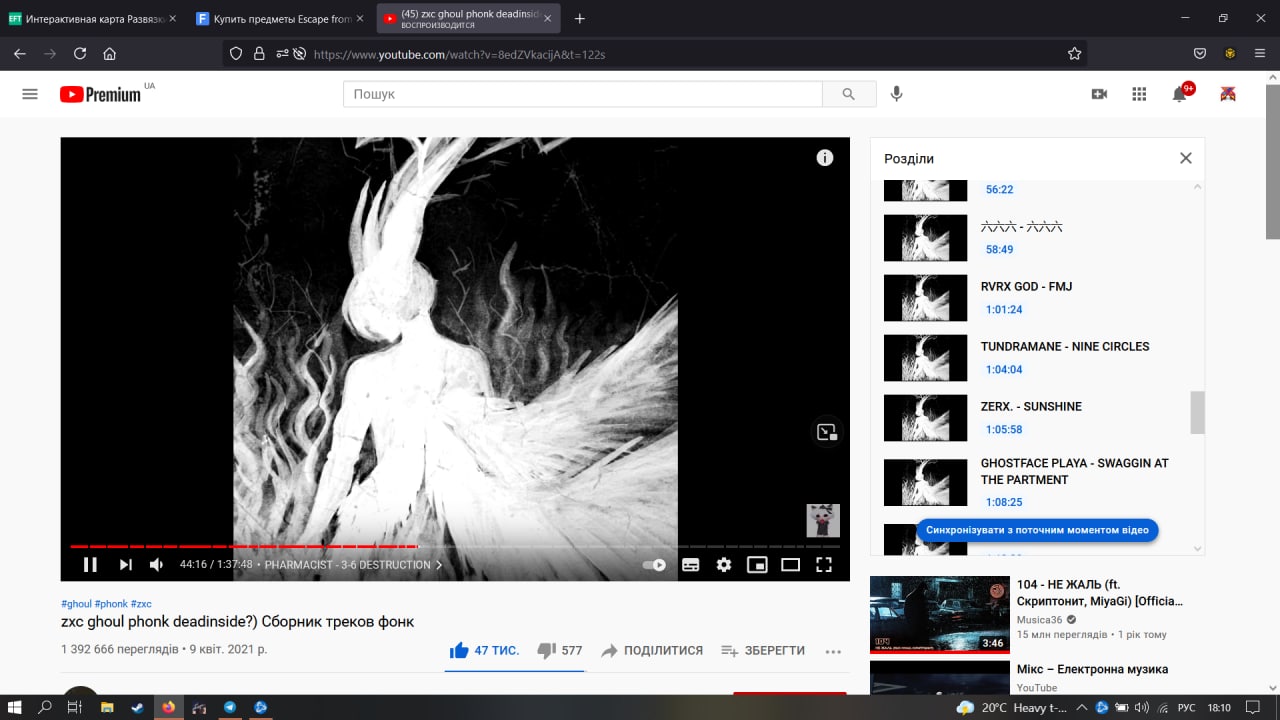Share the video via ПОДІЛИТИСЯ

[x=652, y=651]
